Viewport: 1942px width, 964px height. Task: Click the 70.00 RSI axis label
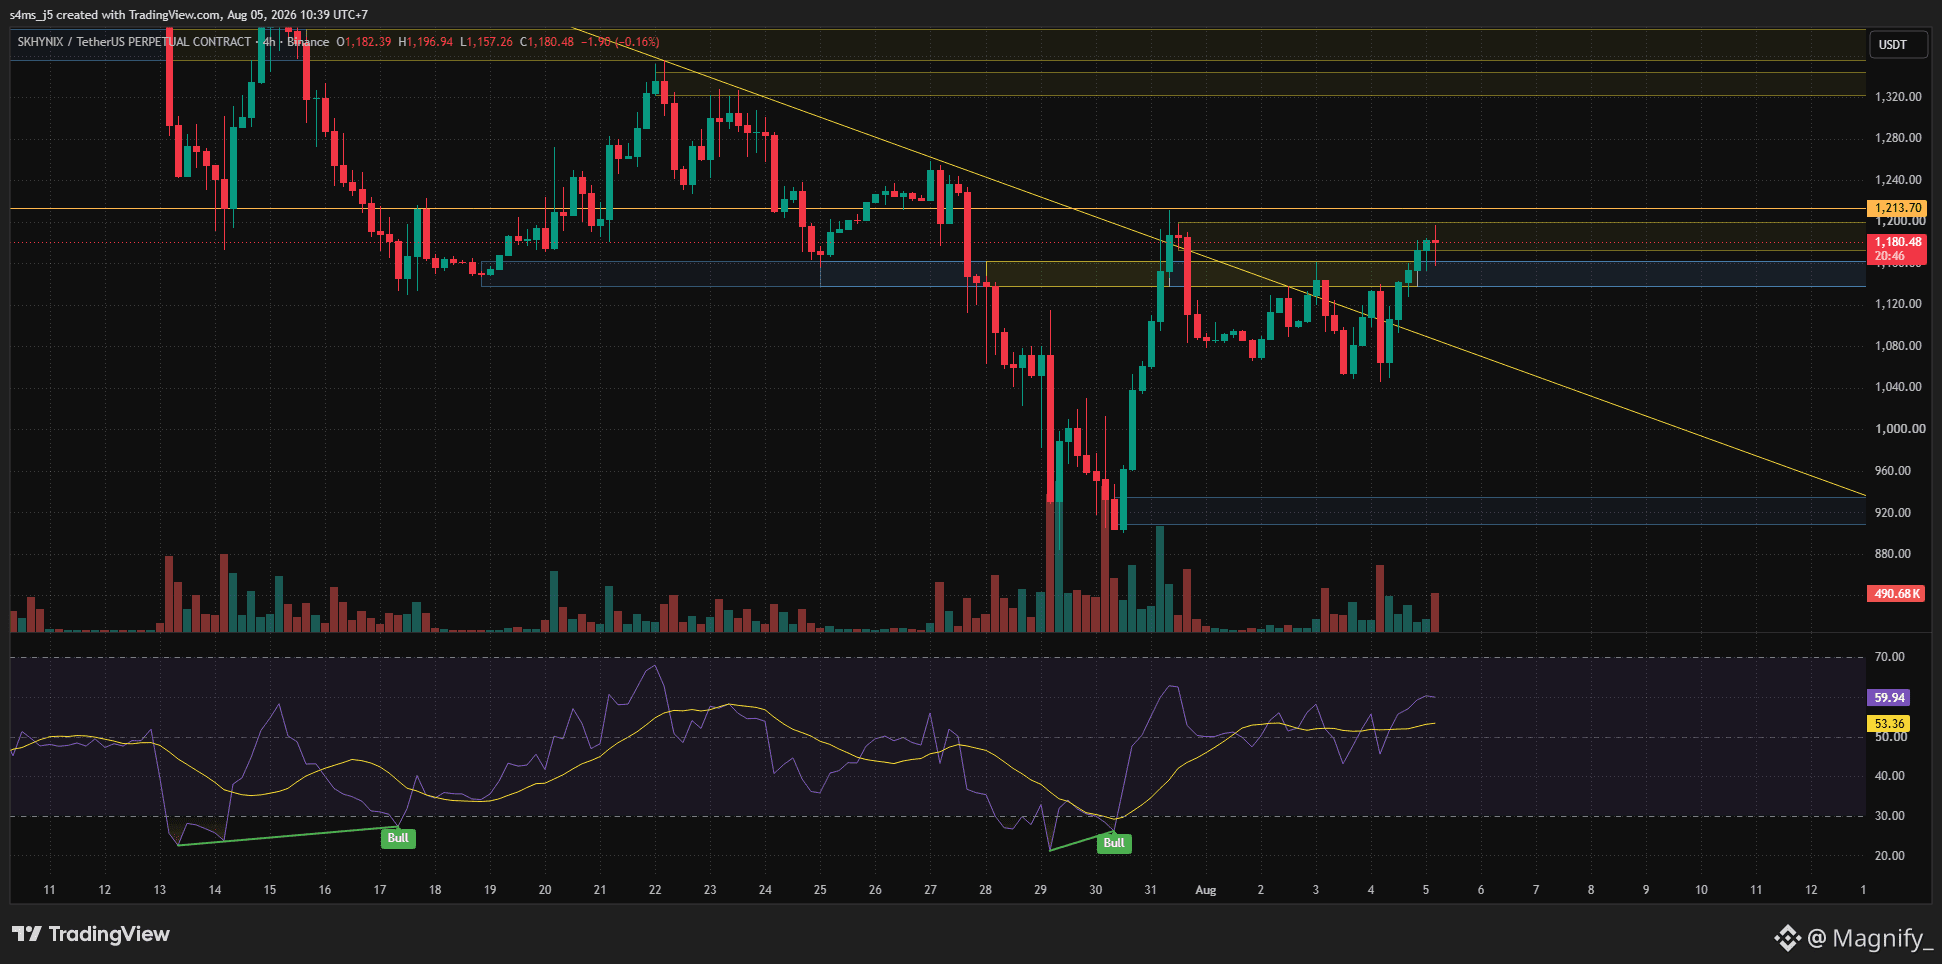(1890, 657)
